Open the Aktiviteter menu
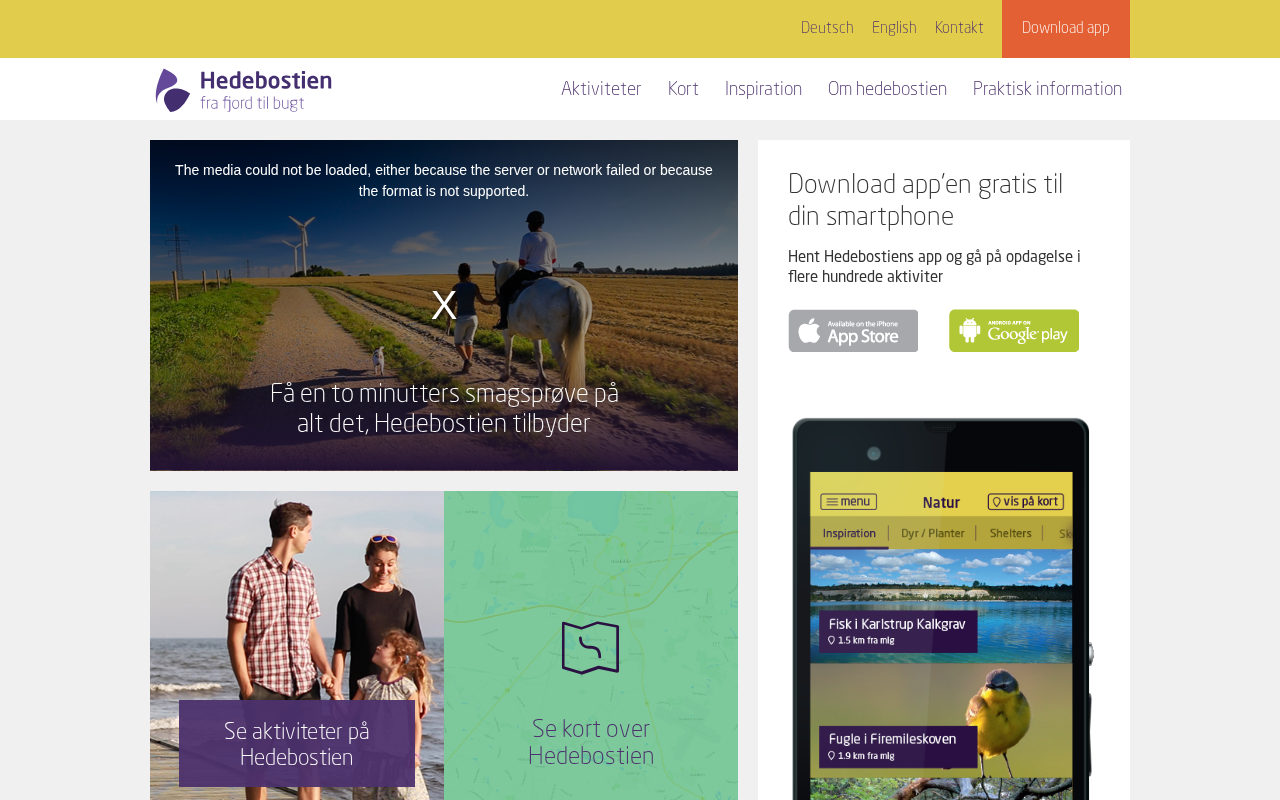The width and height of the screenshot is (1280, 800). coord(601,90)
